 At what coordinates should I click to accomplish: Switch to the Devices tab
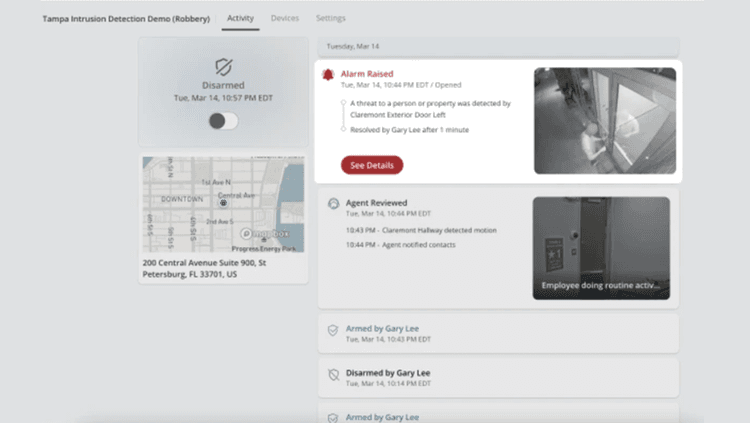tap(285, 18)
